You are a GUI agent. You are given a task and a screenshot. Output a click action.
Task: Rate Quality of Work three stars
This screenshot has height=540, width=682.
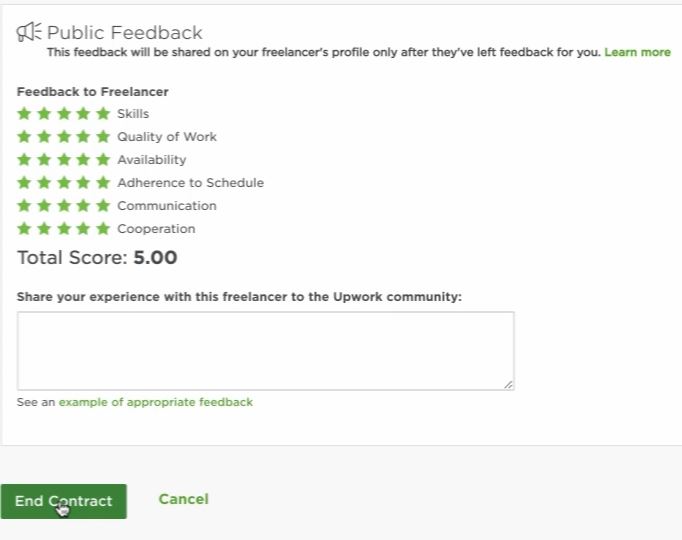click(64, 137)
